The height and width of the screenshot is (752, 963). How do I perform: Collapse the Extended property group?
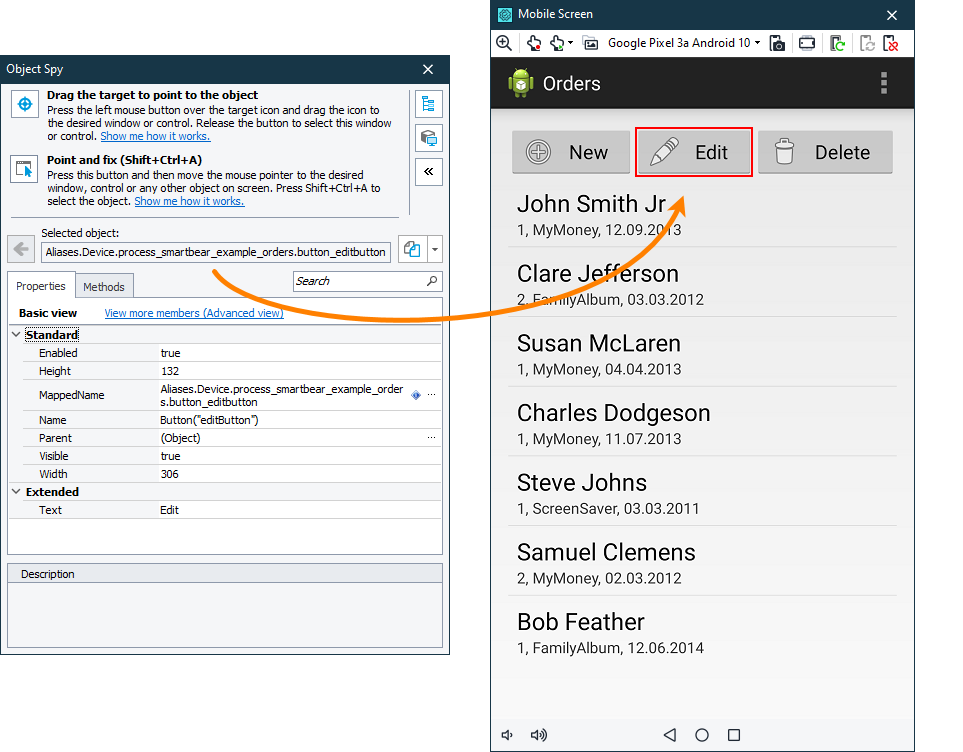click(x=16, y=492)
